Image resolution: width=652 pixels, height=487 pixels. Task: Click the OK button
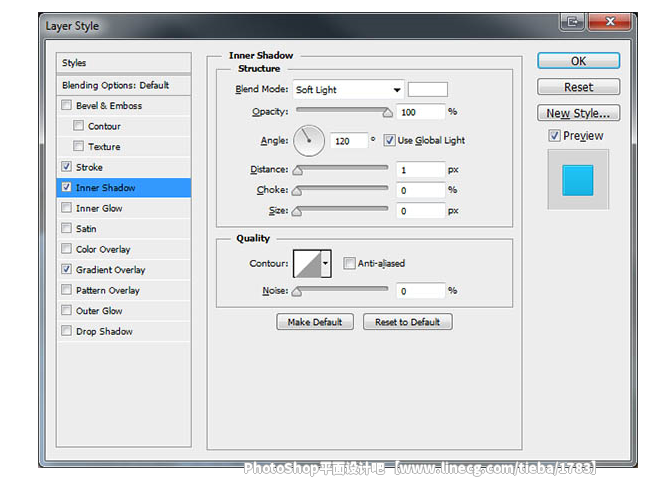[578, 61]
